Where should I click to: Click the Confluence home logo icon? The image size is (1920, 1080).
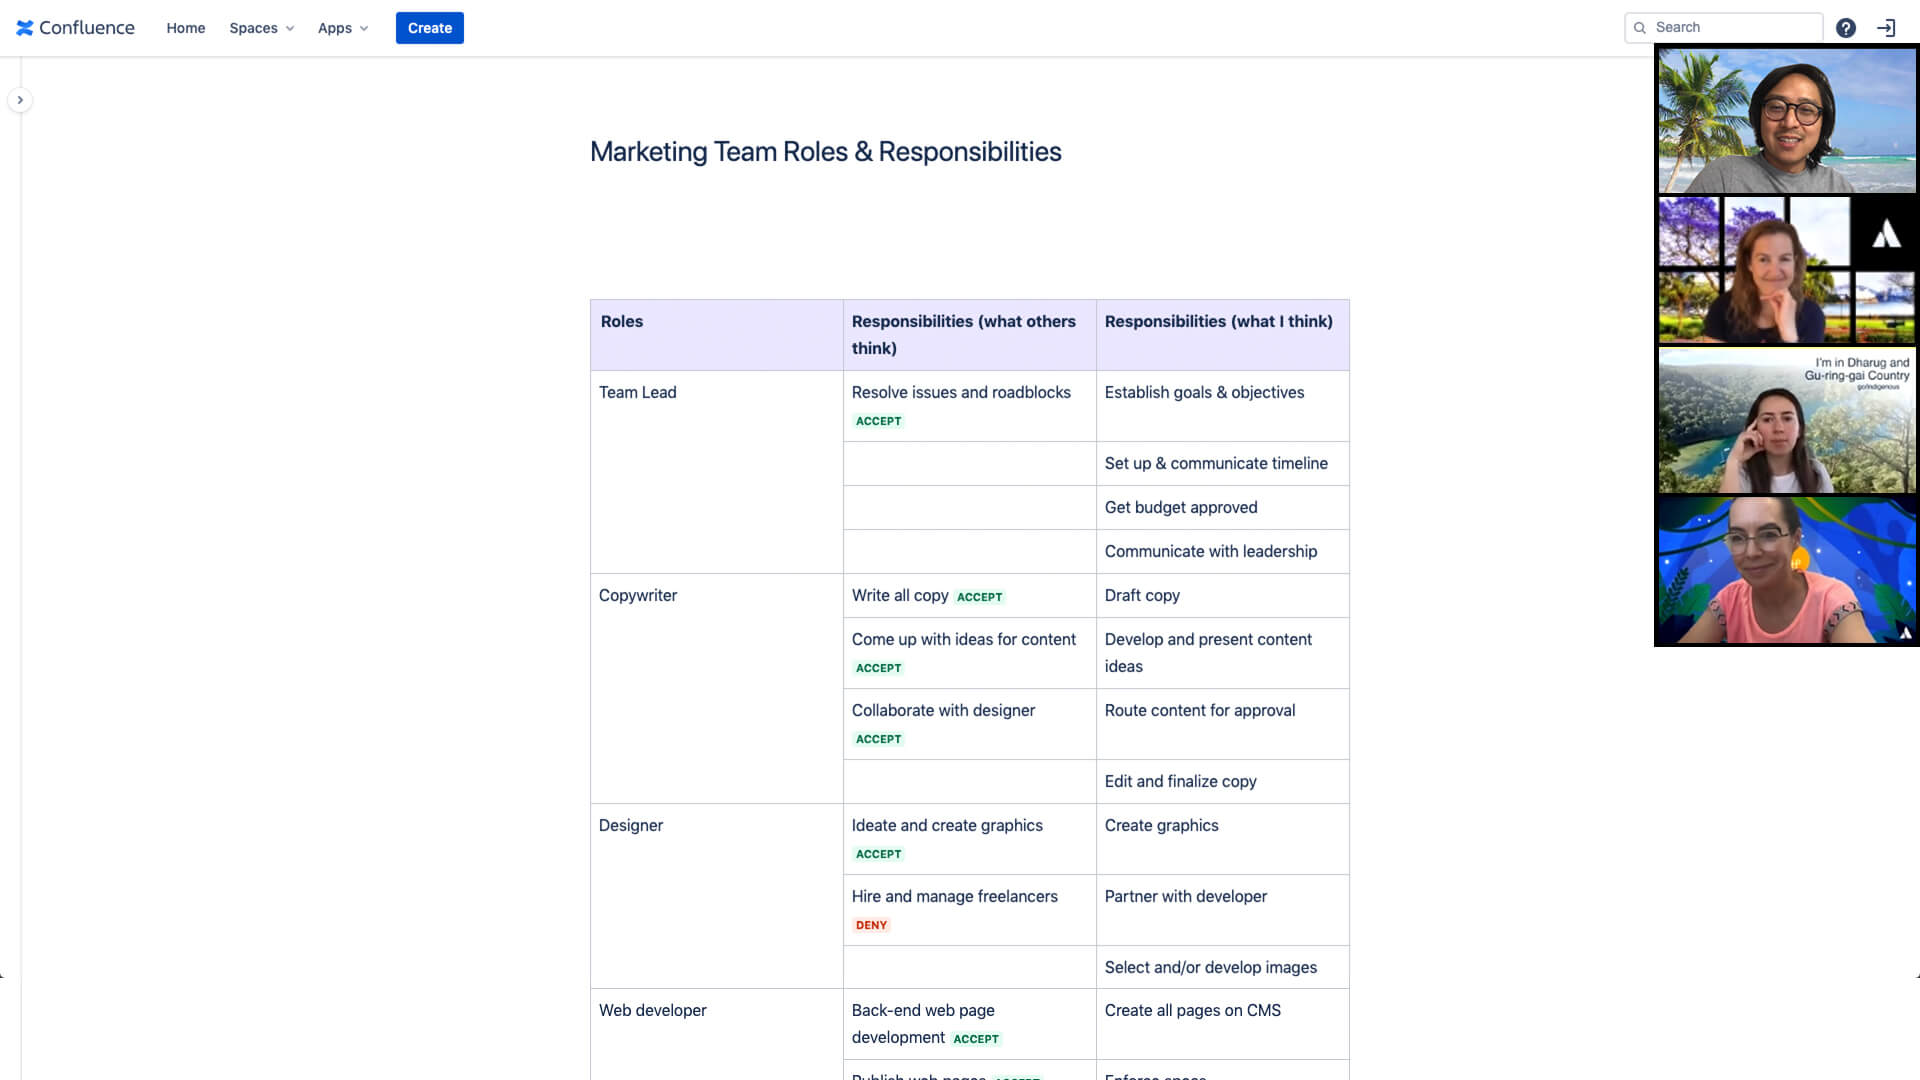tap(25, 26)
